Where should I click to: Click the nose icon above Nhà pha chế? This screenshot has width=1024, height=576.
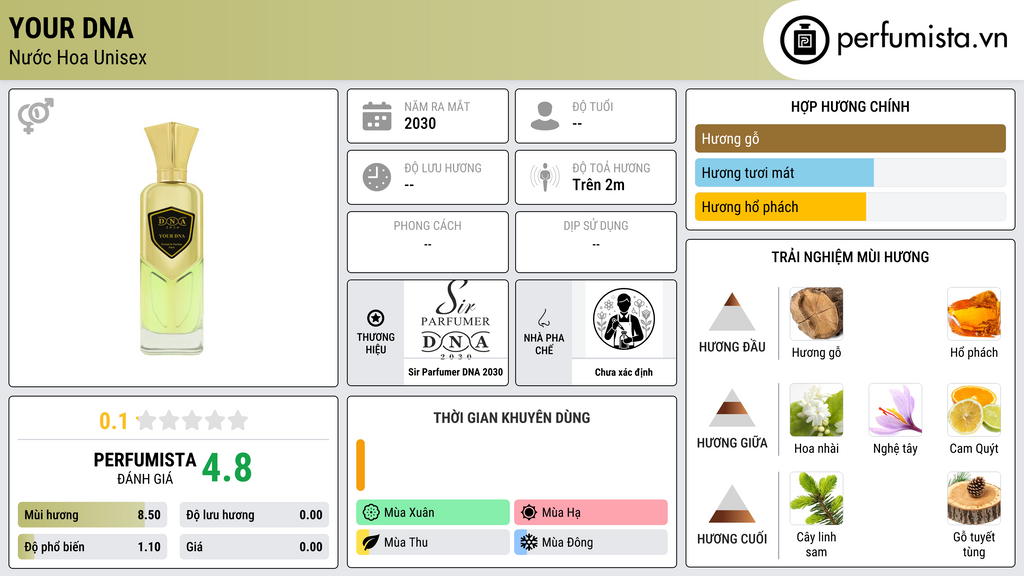tap(543, 318)
